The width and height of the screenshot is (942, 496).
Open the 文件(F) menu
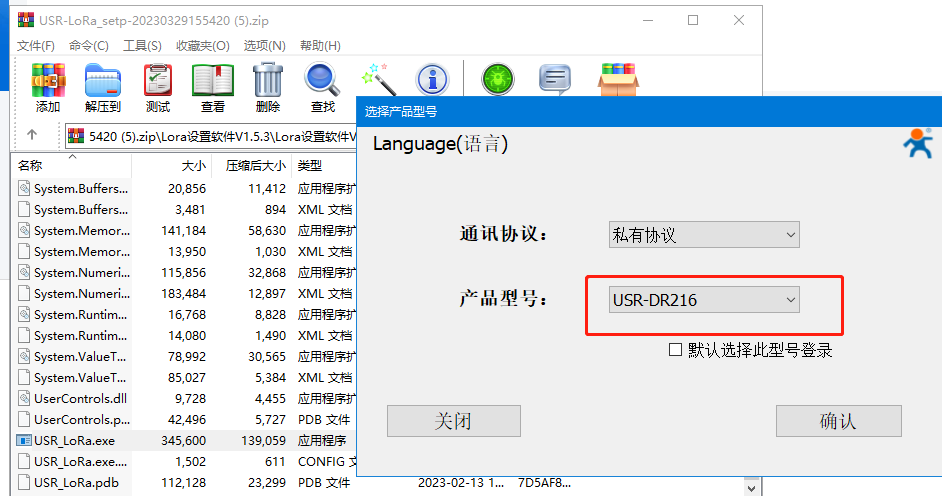(35, 46)
